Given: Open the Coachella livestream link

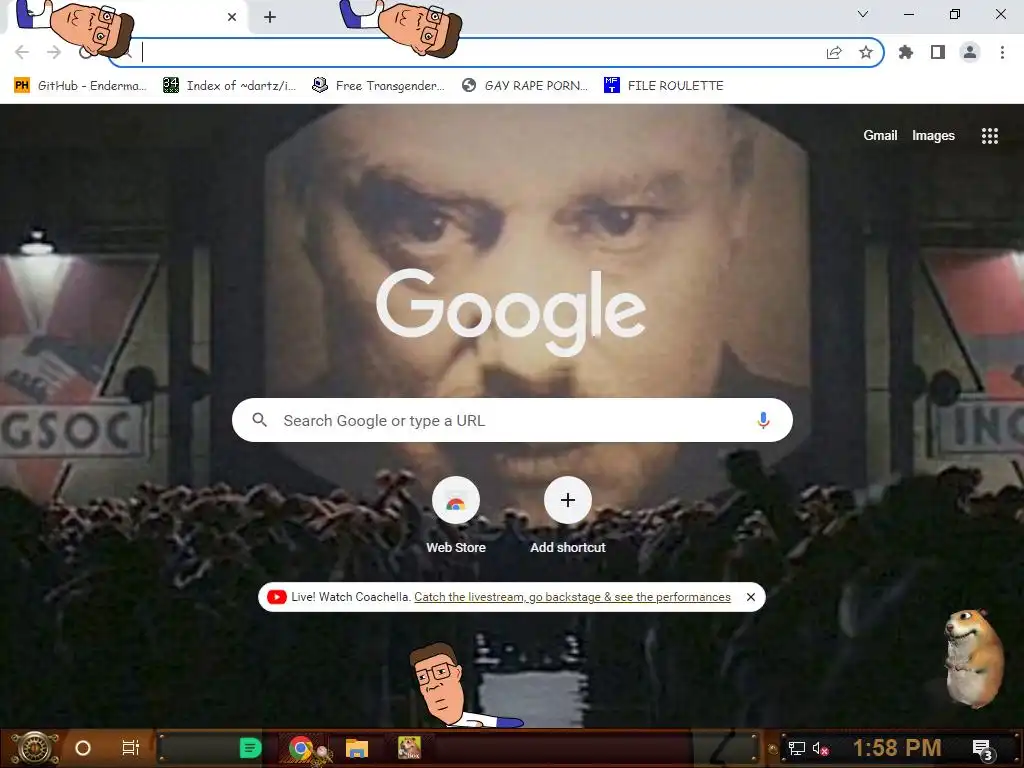Looking at the screenshot, I should [x=572, y=597].
